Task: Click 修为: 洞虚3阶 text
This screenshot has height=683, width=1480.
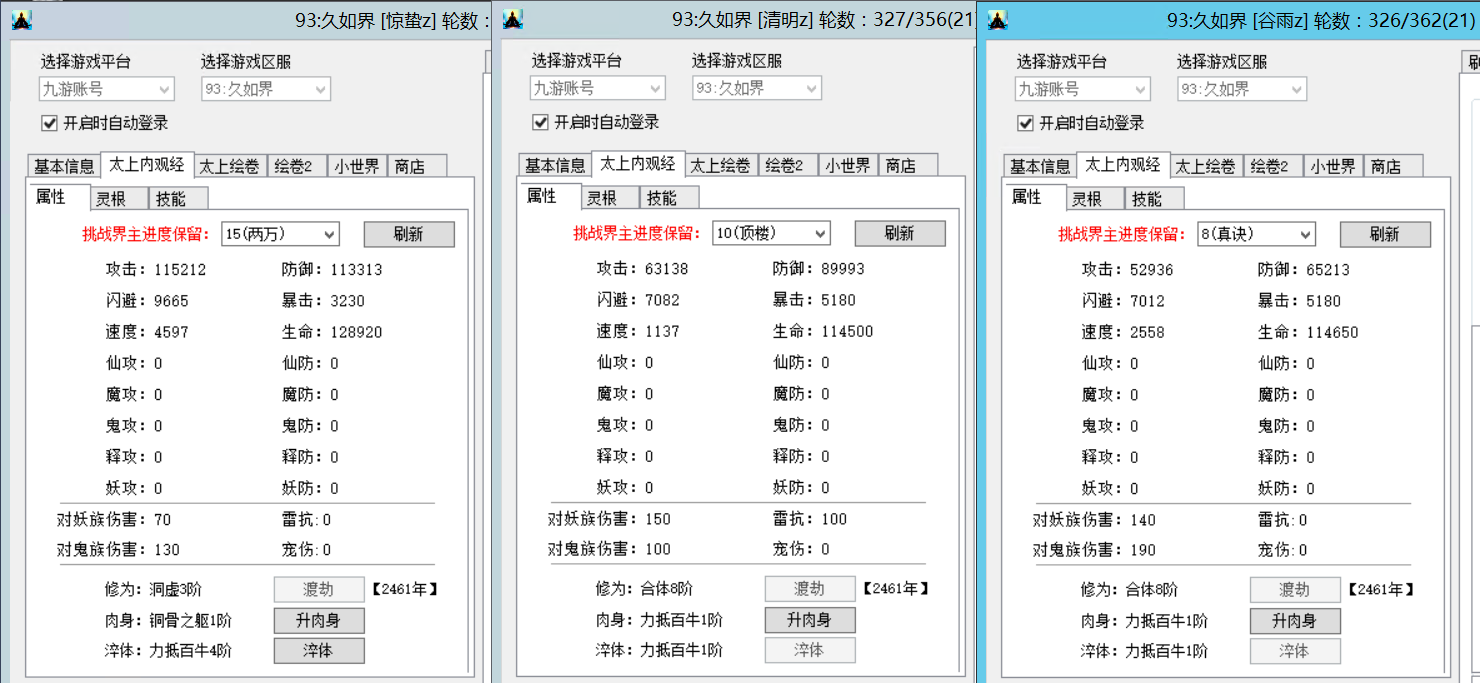Action: (x=152, y=589)
